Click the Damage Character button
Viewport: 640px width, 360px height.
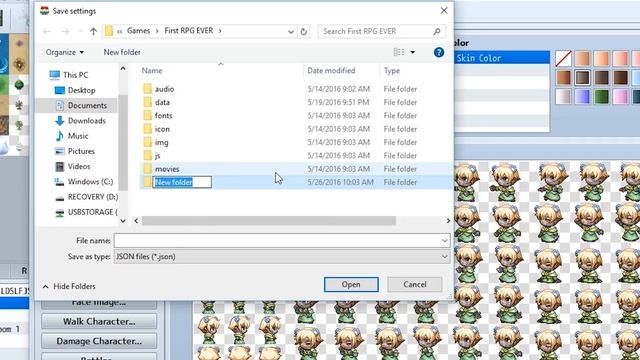(x=99, y=341)
